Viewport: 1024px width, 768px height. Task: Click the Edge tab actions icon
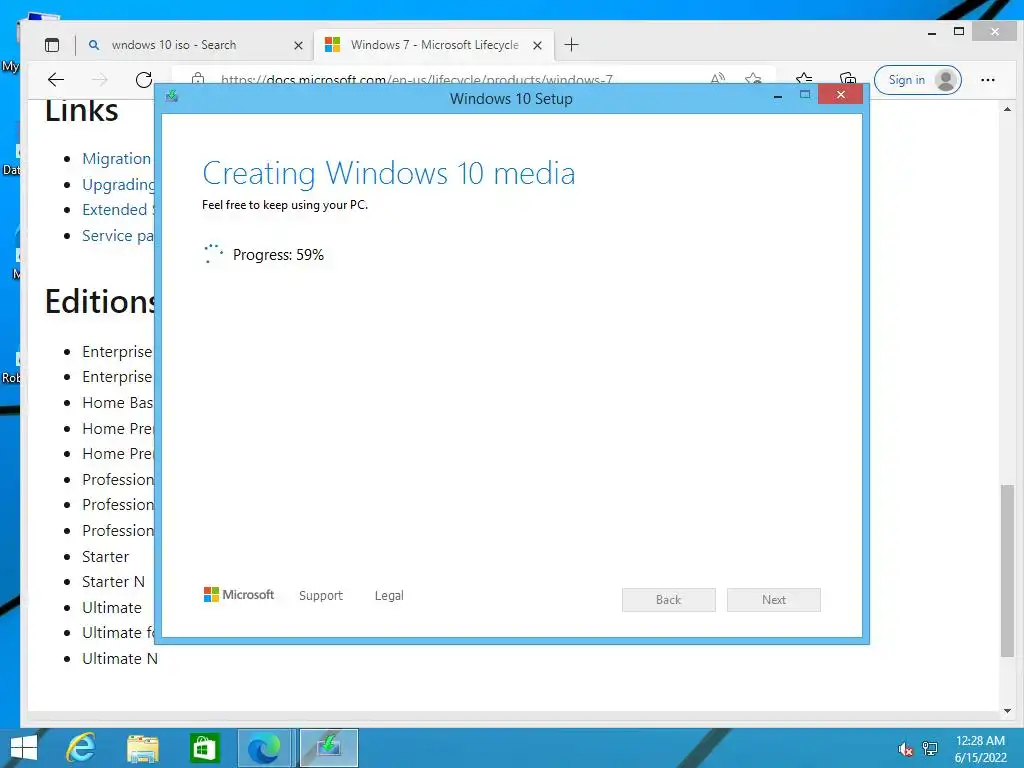pyautogui.click(x=52, y=45)
